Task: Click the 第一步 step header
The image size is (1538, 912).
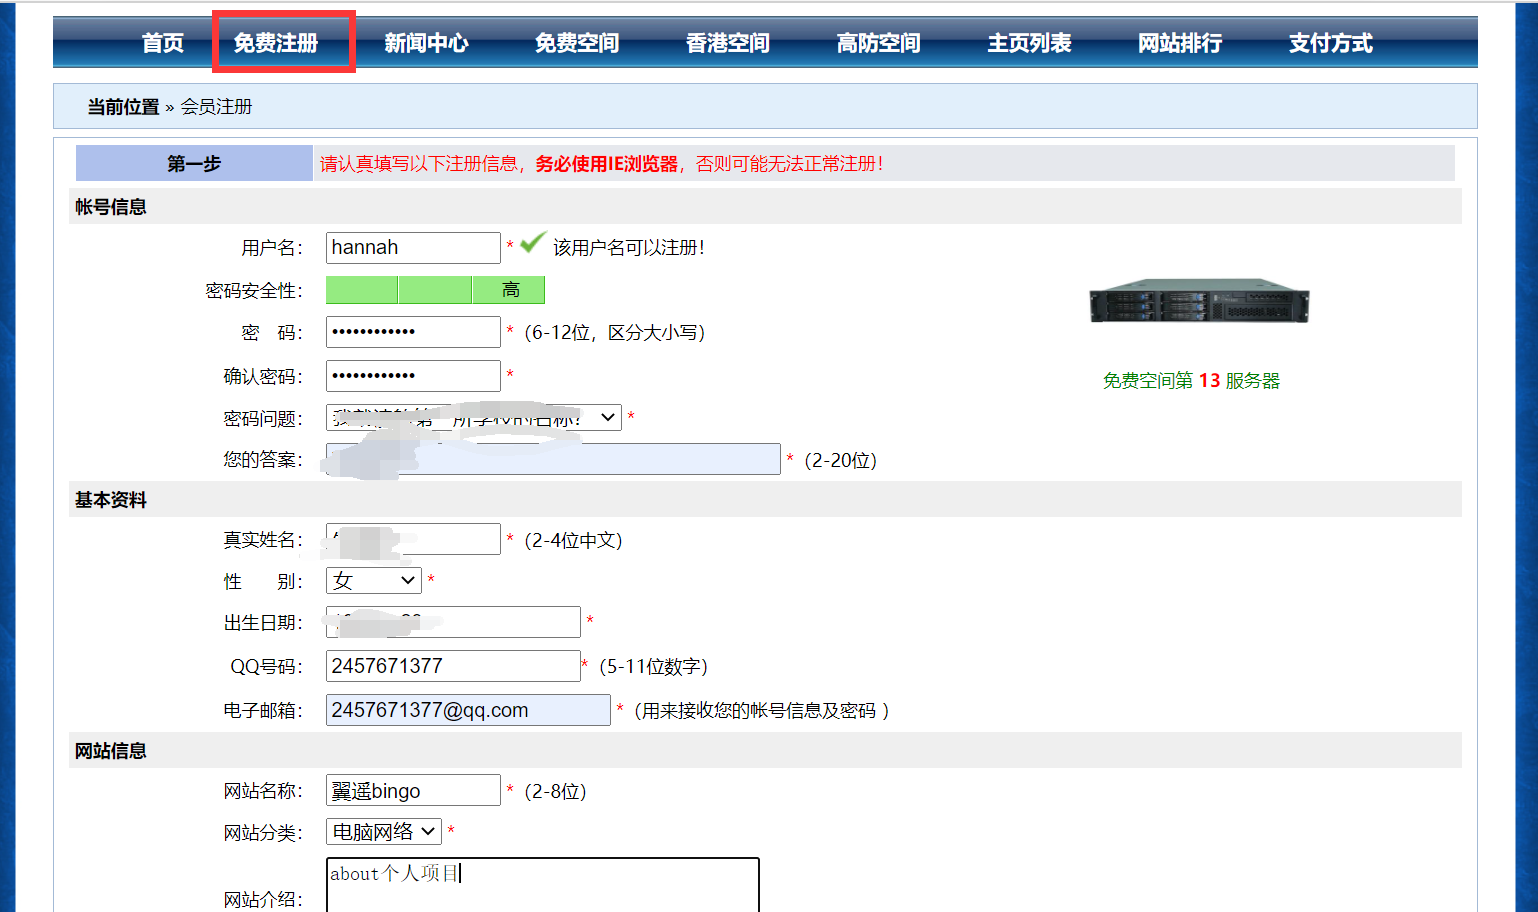Action: 194,163
